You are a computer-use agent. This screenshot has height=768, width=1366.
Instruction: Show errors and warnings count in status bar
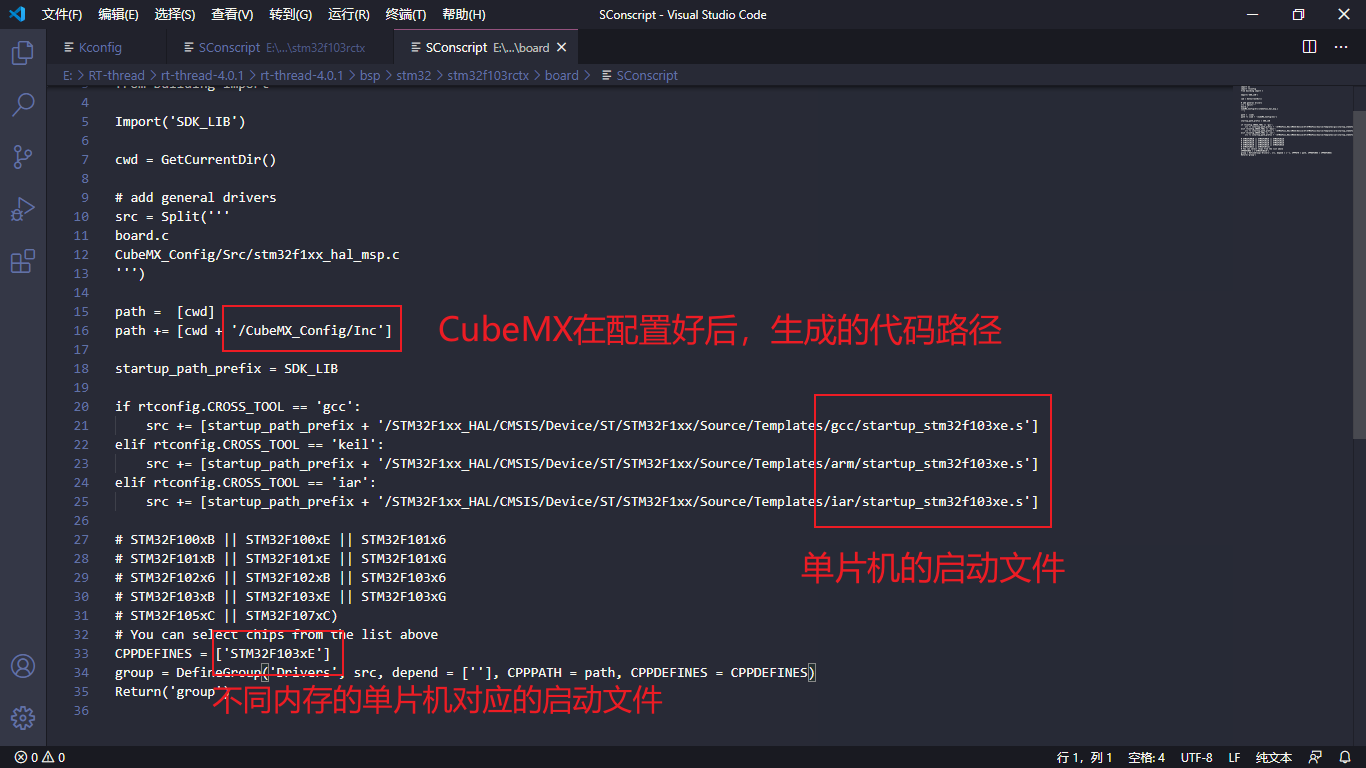(x=40, y=757)
